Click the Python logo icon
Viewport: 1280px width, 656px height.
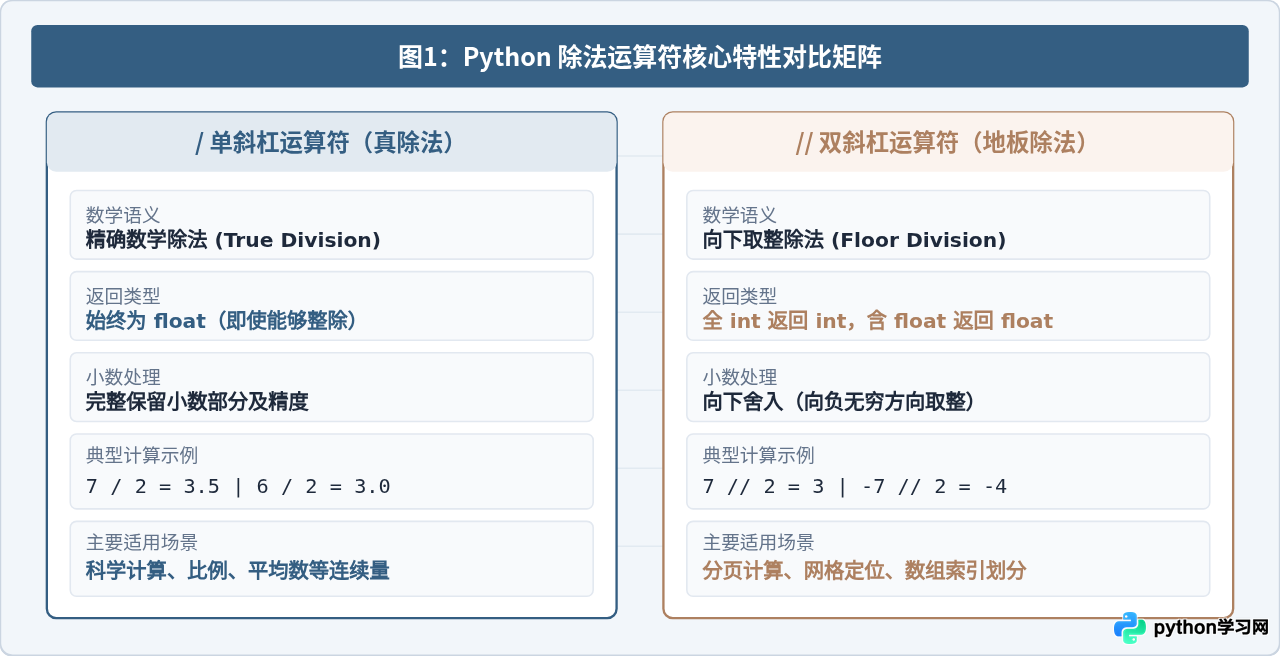(1130, 628)
